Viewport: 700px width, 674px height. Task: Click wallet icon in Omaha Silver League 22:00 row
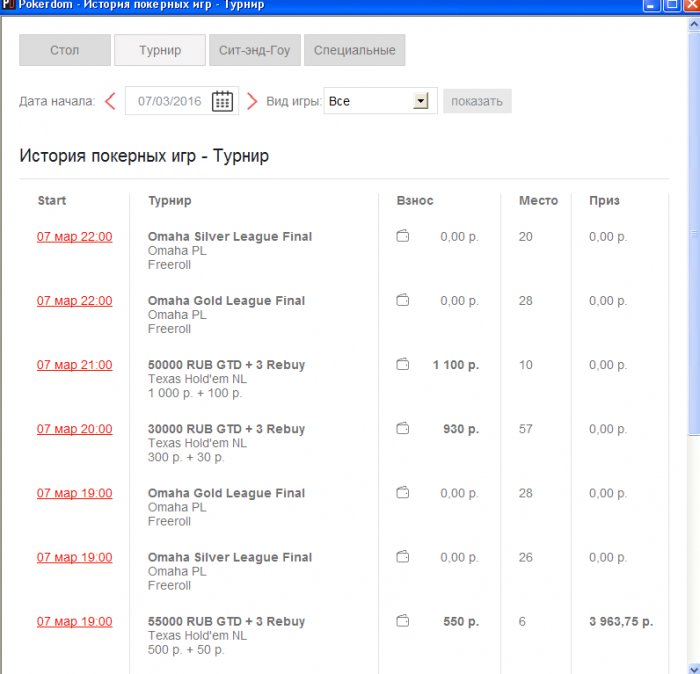(403, 236)
